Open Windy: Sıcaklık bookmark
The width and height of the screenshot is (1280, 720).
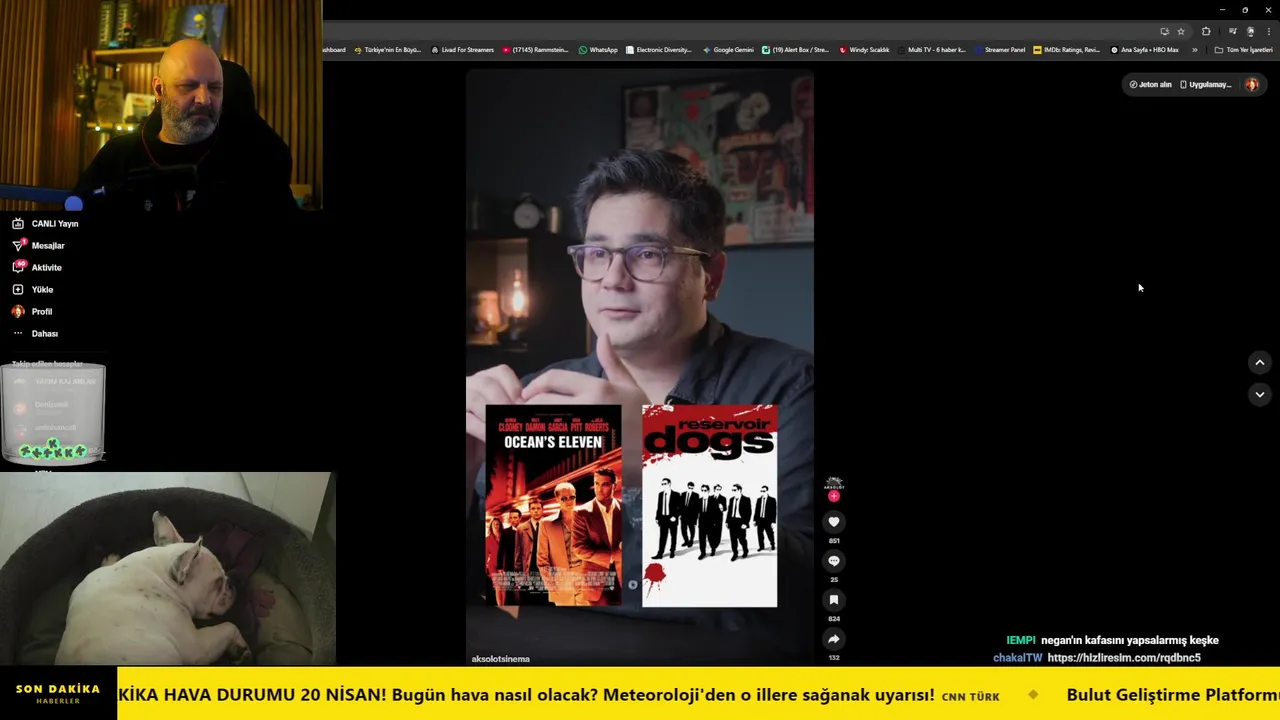pos(864,50)
